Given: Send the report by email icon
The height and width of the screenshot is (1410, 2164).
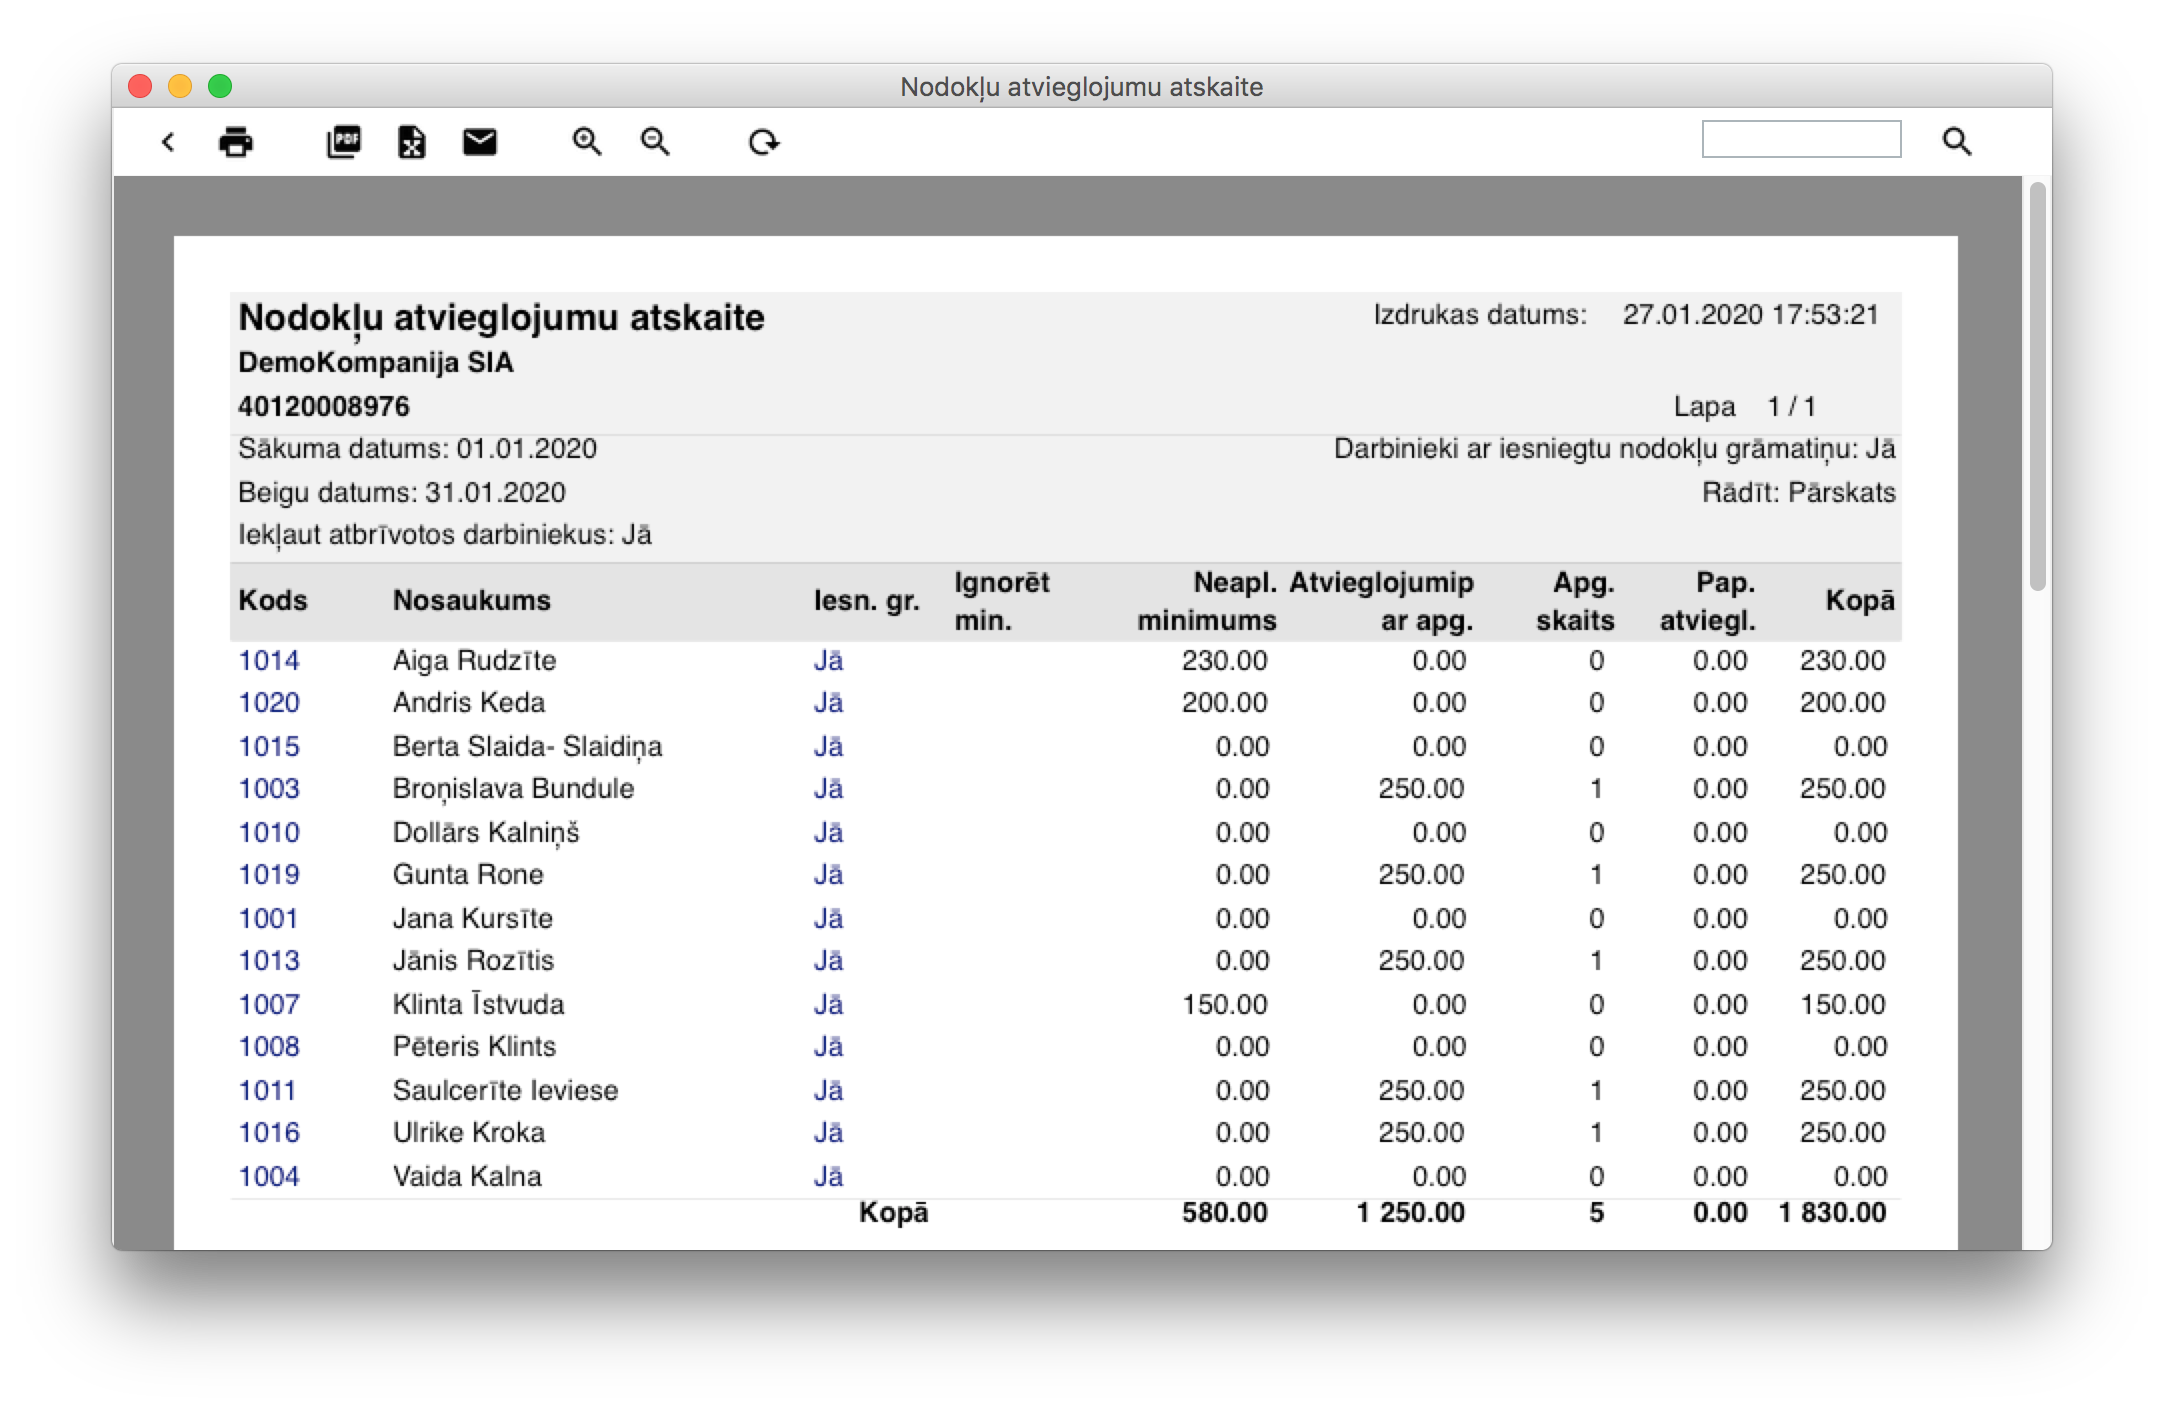Looking at the screenshot, I should click(x=480, y=142).
